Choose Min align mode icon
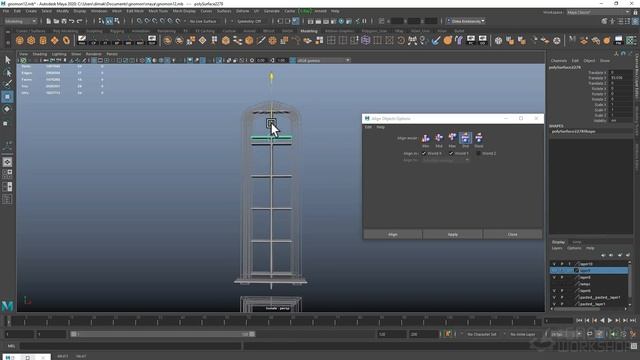640x360 pixels. pyautogui.click(x=426, y=138)
